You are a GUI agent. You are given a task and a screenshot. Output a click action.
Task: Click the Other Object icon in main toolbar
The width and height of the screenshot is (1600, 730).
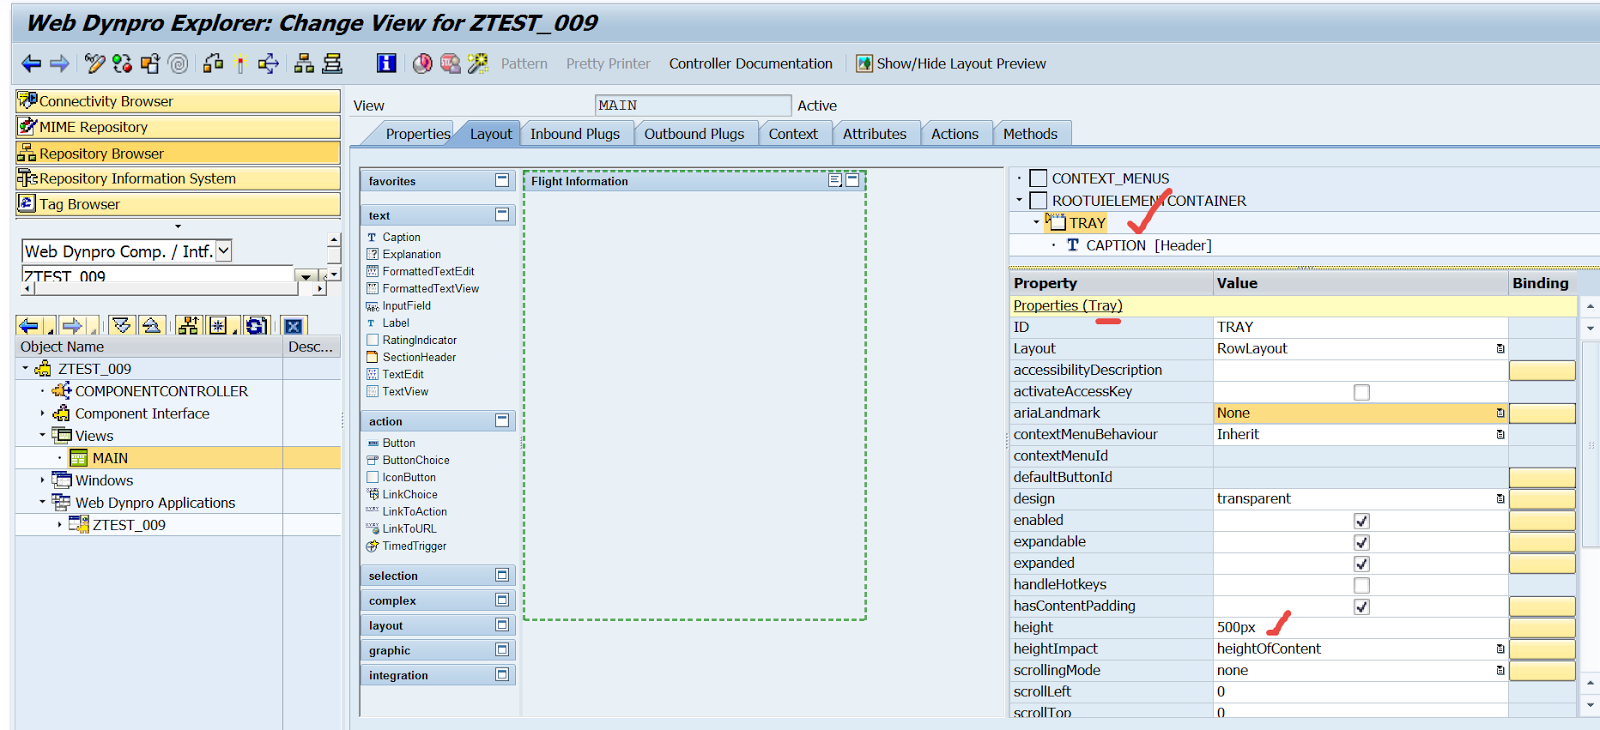pos(150,64)
